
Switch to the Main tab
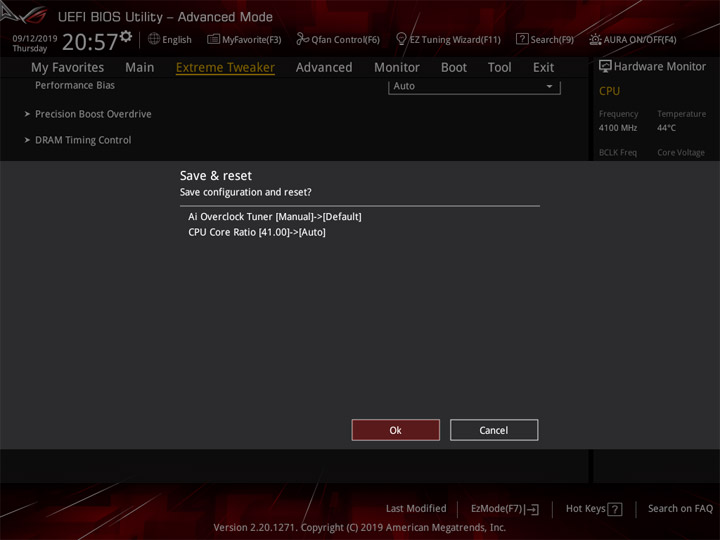pyautogui.click(x=140, y=68)
